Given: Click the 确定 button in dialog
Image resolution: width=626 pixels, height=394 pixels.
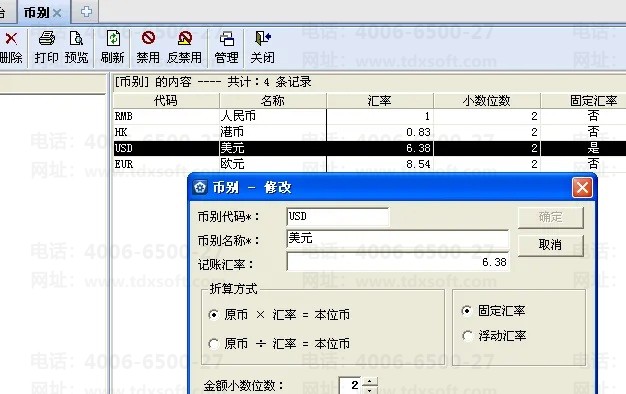Looking at the screenshot, I should click(x=551, y=217).
